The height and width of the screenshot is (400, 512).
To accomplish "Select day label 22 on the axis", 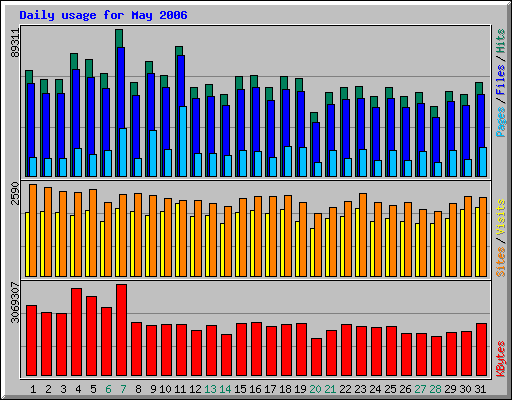I will (x=345, y=389).
